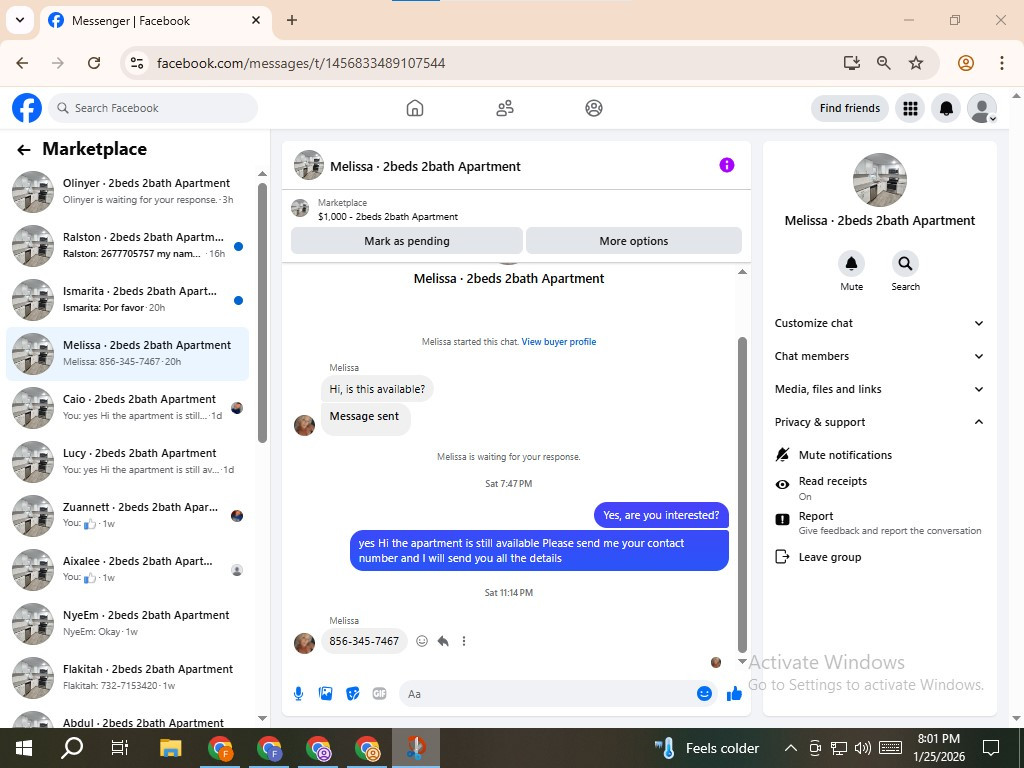This screenshot has height=768, width=1024.
Task: Open a new browser tab
Action: click(292, 20)
